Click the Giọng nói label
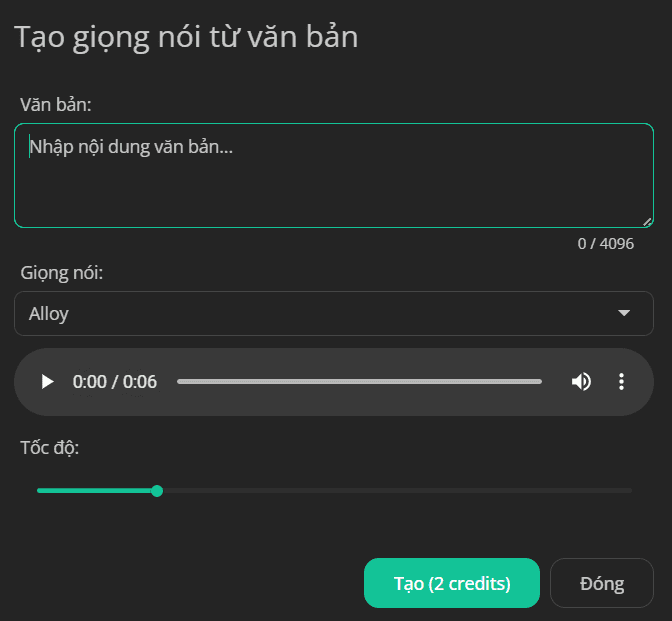 coord(62,273)
